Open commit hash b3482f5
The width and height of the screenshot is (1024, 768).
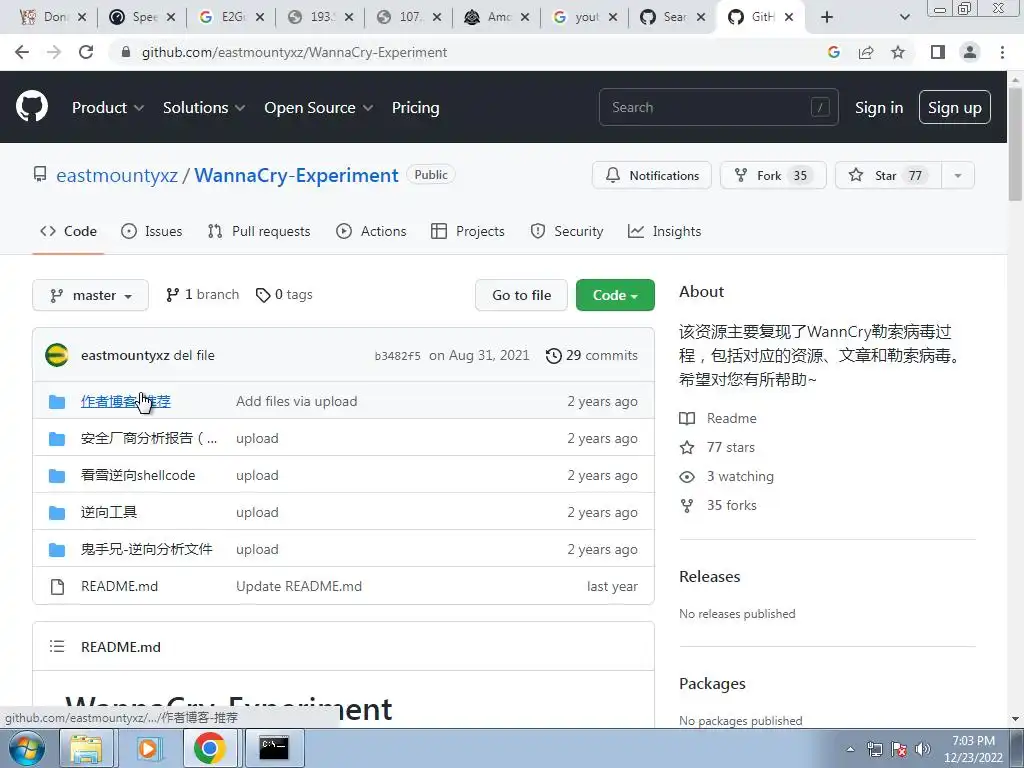397,356
